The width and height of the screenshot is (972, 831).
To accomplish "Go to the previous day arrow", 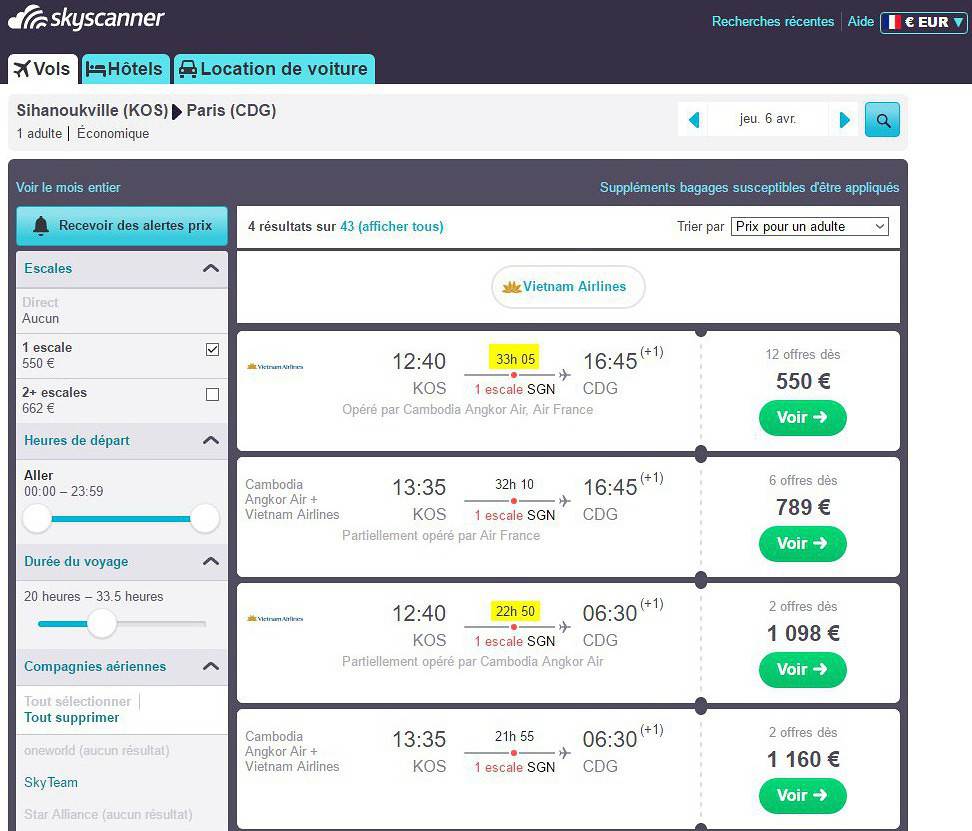I will click(x=694, y=120).
